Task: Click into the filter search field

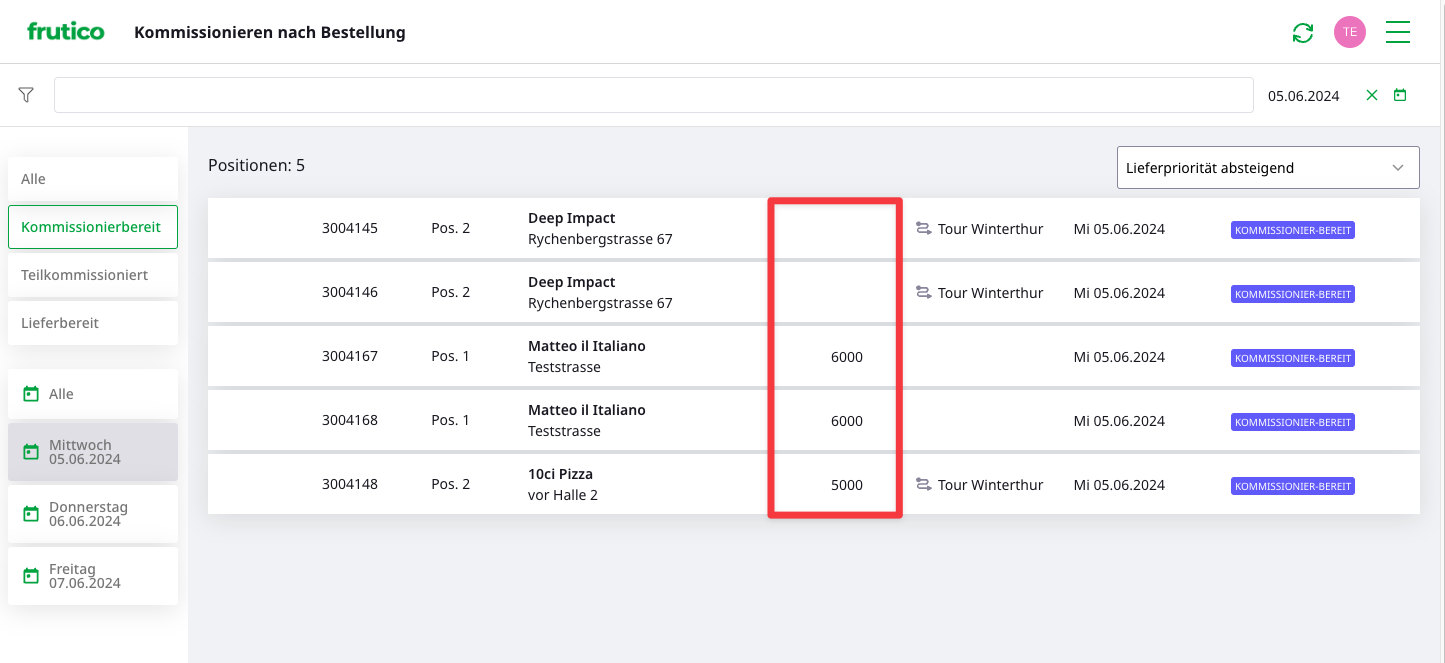Action: tap(653, 95)
